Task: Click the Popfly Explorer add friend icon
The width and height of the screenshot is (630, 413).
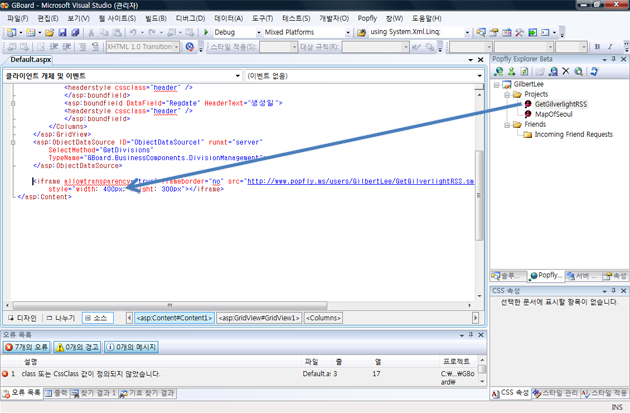Action: pyautogui.click(x=511, y=72)
